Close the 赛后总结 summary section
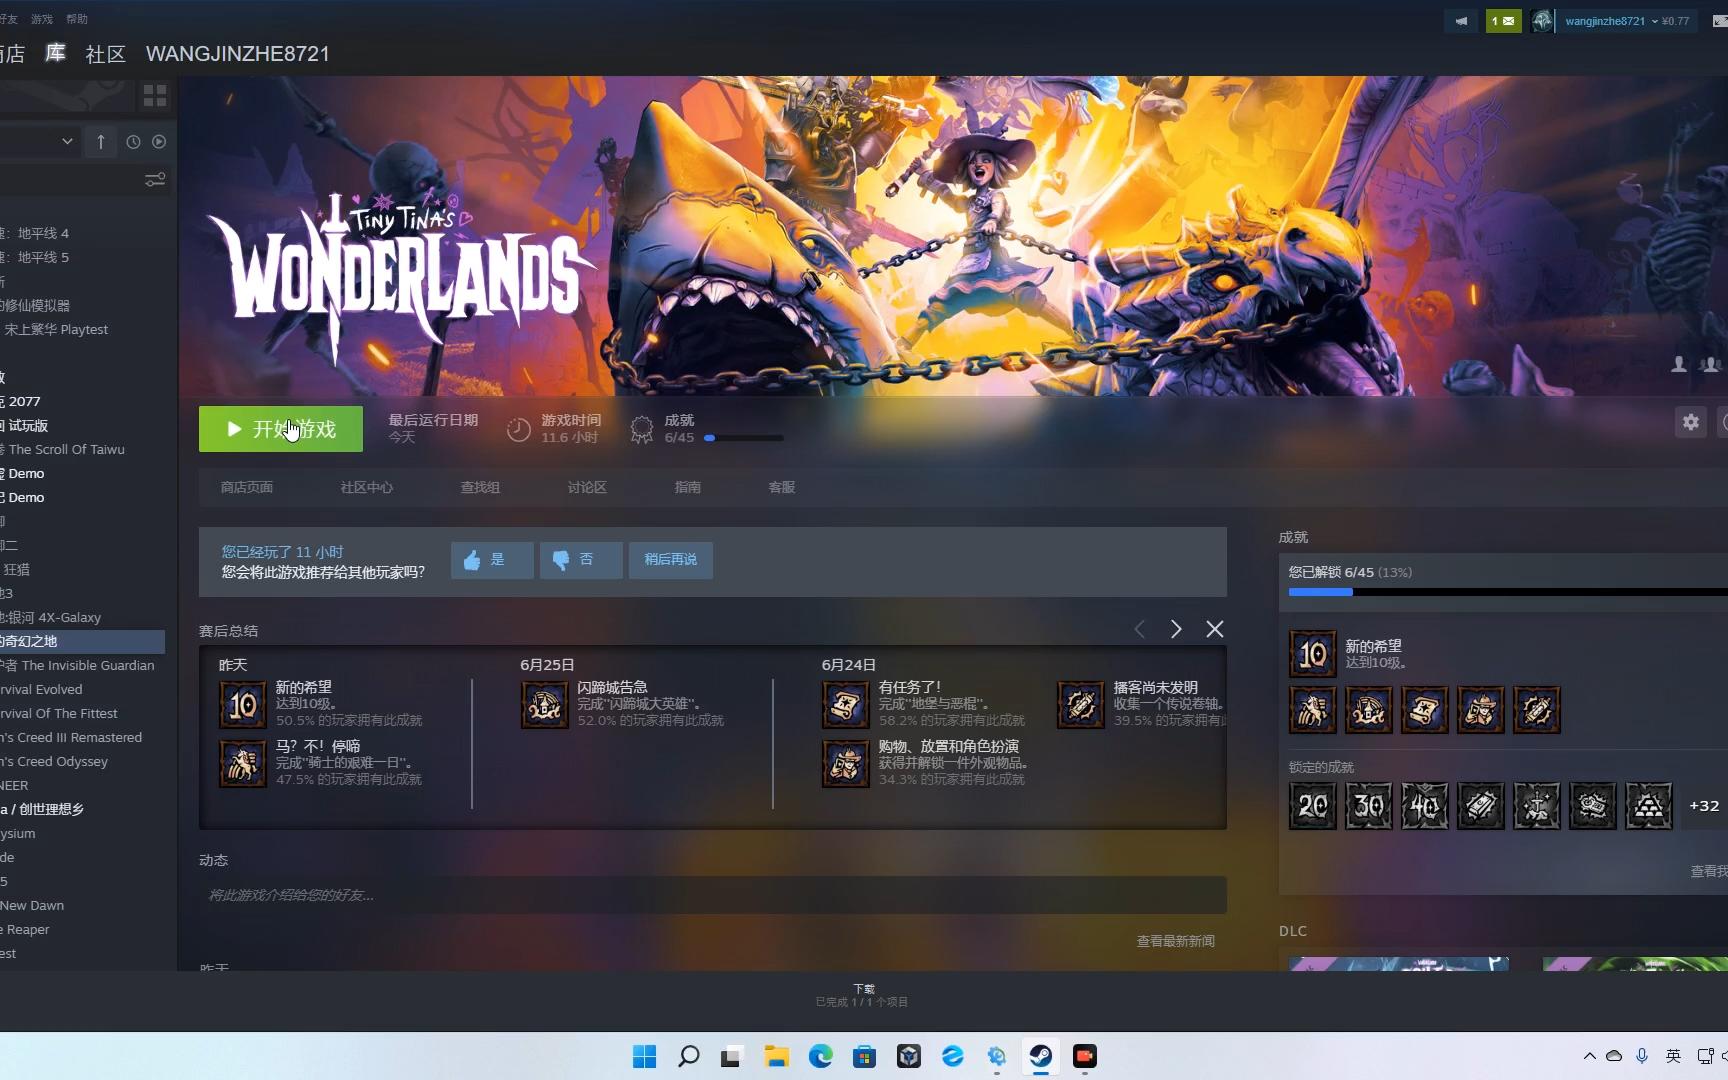 (1215, 629)
